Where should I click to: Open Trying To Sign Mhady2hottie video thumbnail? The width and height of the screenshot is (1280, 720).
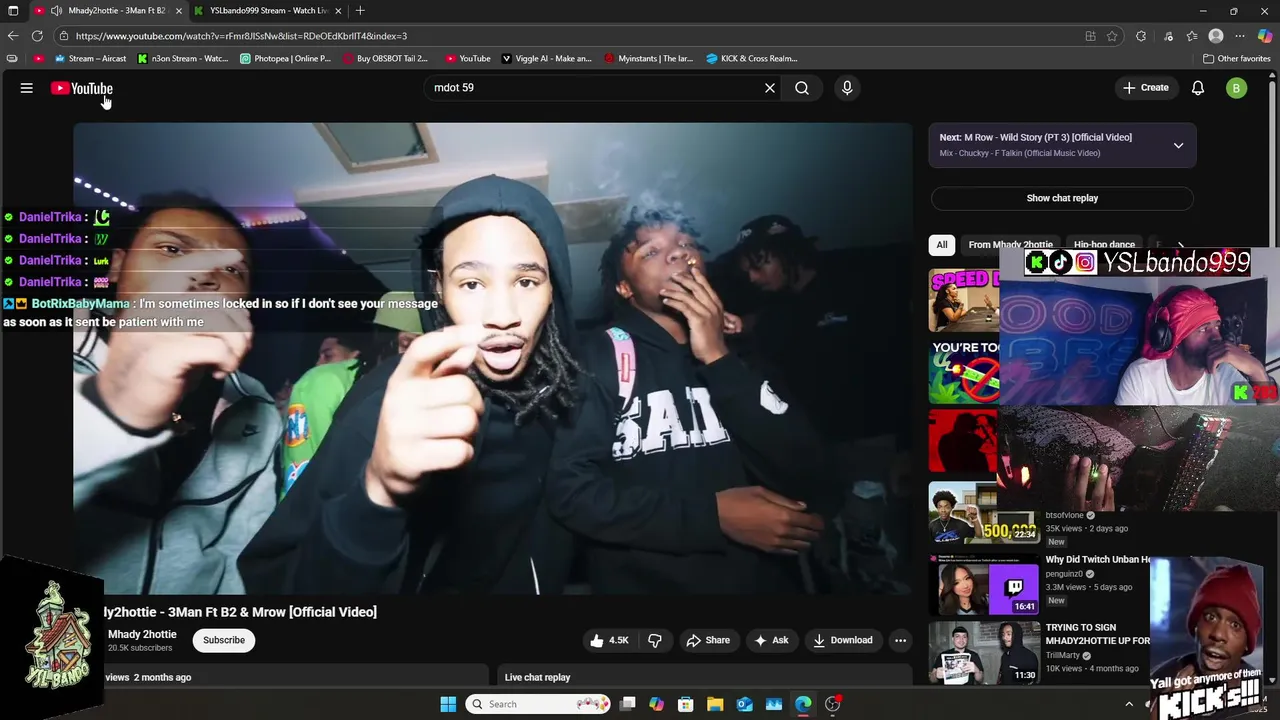click(984, 652)
